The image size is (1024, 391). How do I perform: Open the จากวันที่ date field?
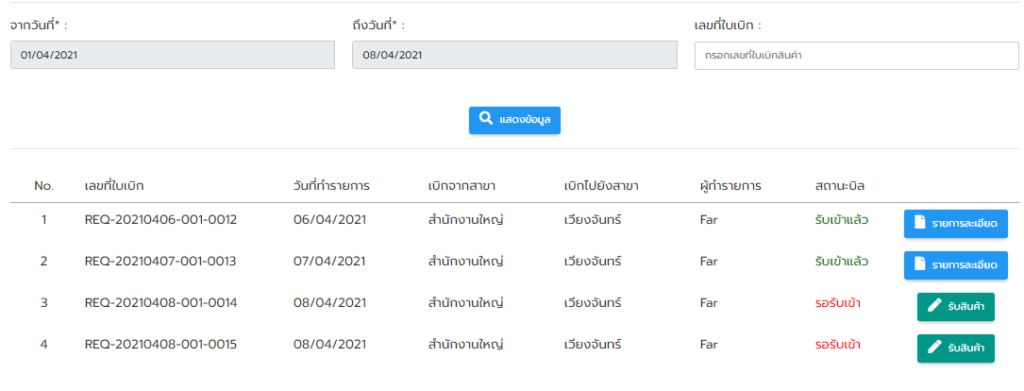click(172, 55)
